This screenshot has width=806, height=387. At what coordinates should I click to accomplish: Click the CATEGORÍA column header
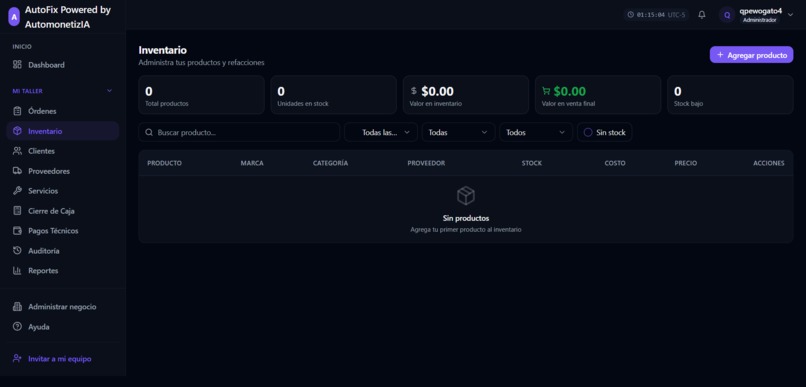coord(331,163)
